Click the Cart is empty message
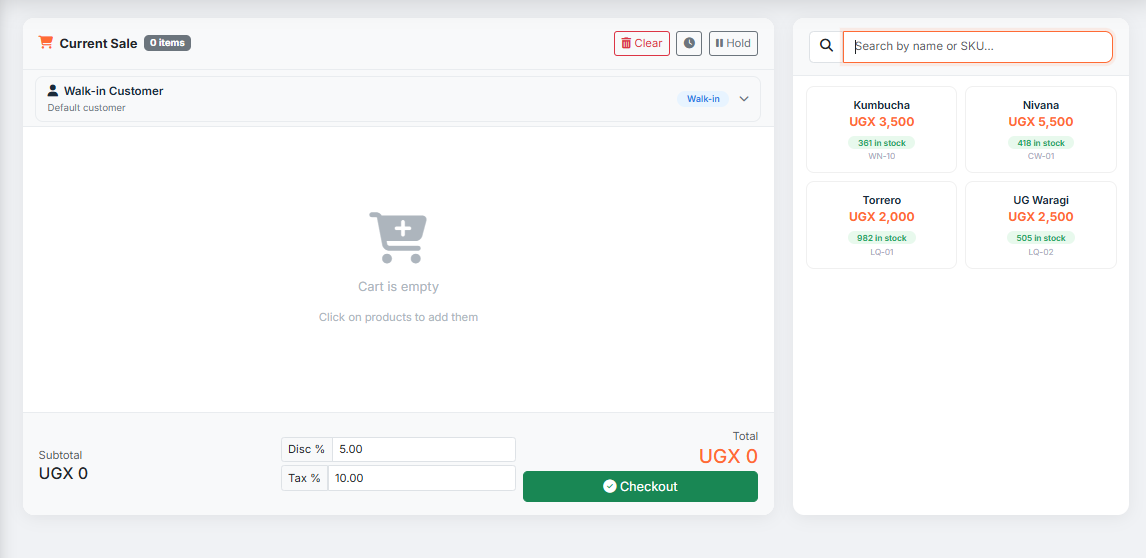Viewport: 1146px width, 558px height. tap(398, 287)
